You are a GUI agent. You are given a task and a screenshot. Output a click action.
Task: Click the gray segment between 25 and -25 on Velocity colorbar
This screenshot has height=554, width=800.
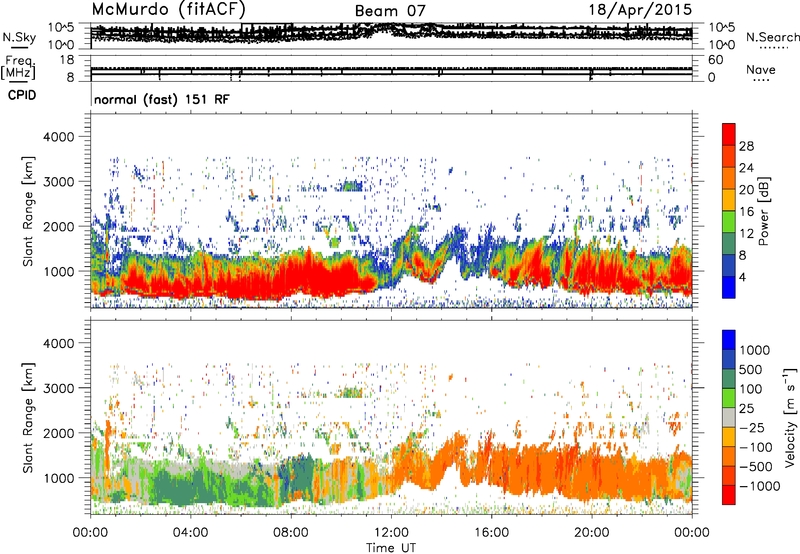729,417
